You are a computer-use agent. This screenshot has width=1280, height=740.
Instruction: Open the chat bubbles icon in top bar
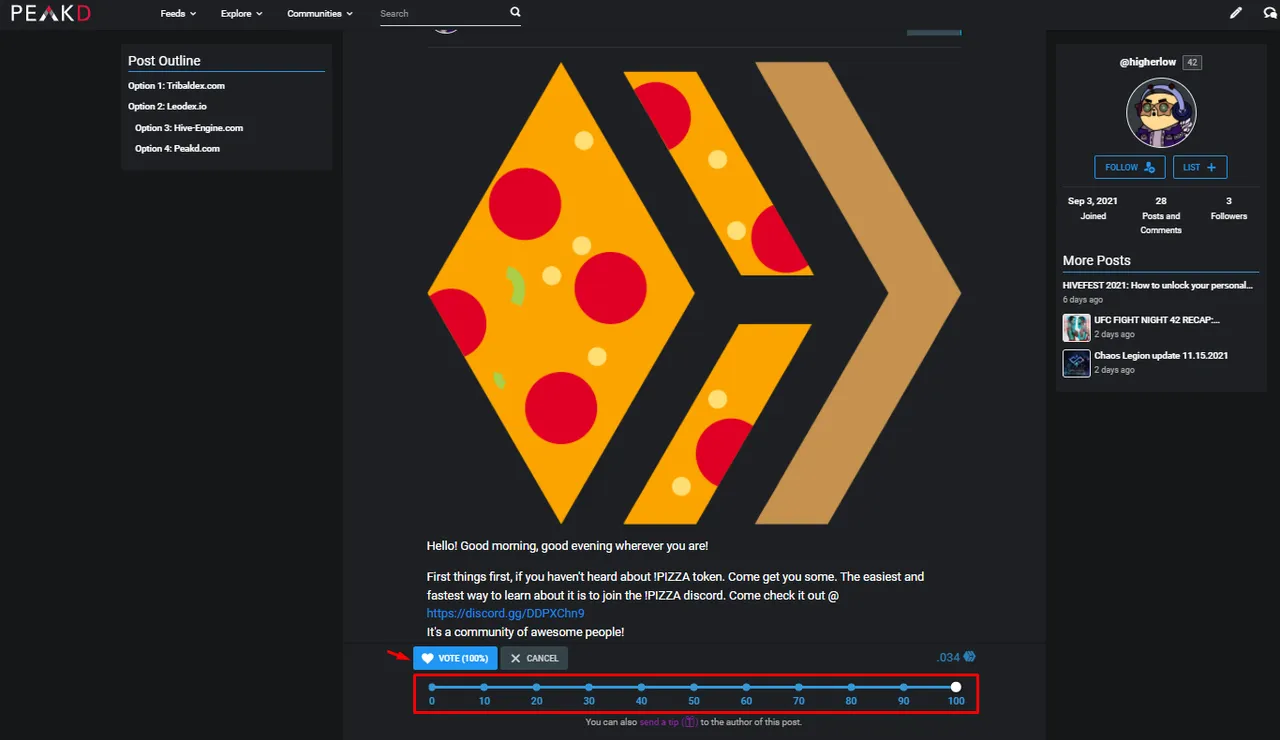[1270, 13]
